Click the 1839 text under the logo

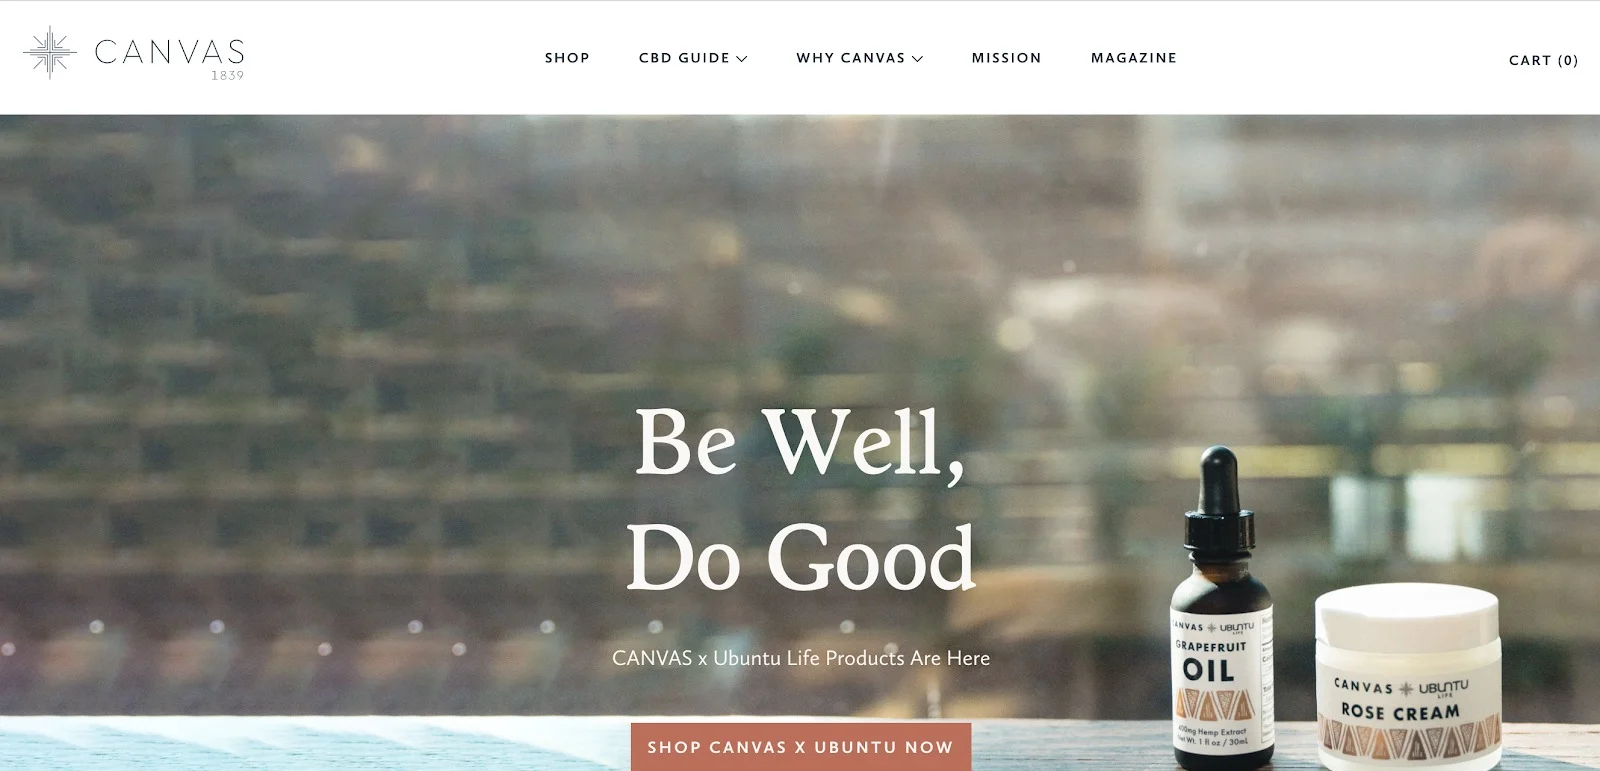[x=227, y=75]
